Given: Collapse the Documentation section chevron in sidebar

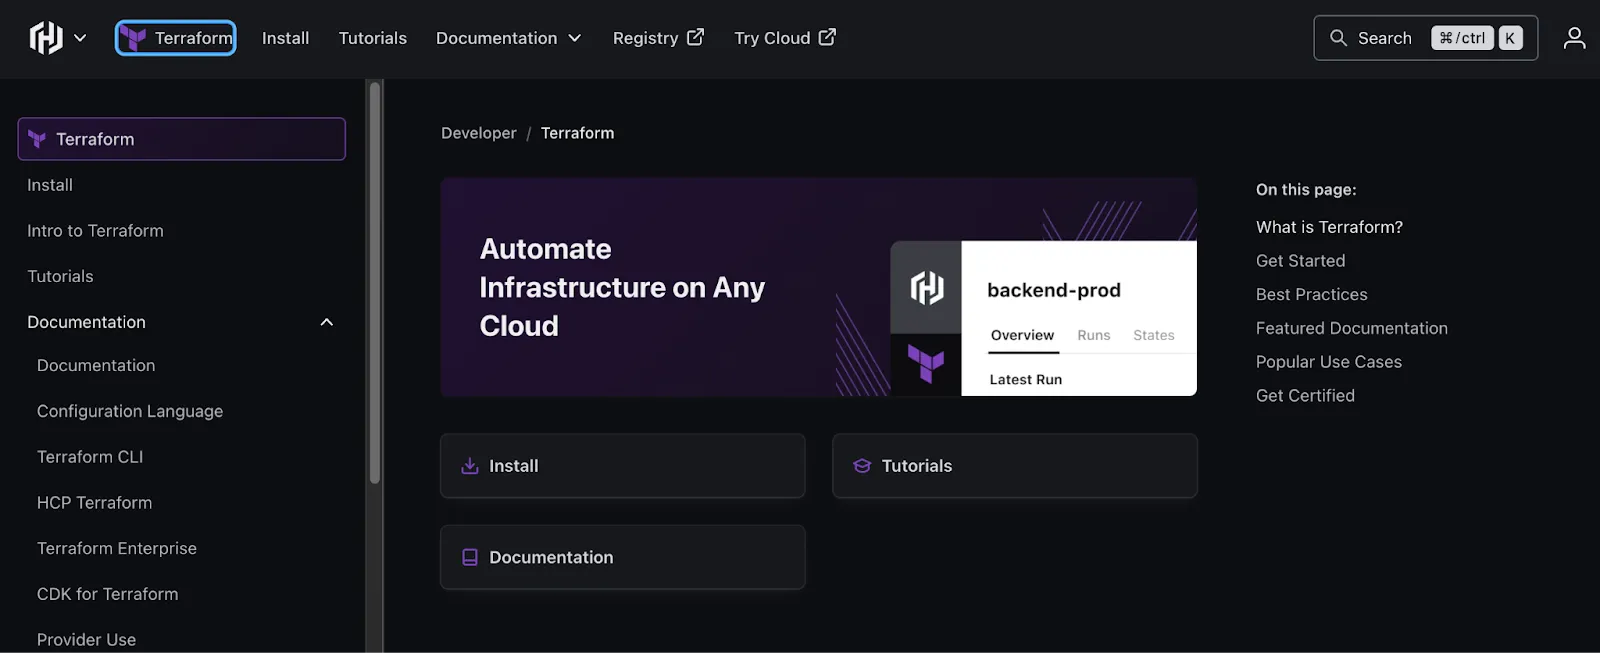Looking at the screenshot, I should click(326, 322).
